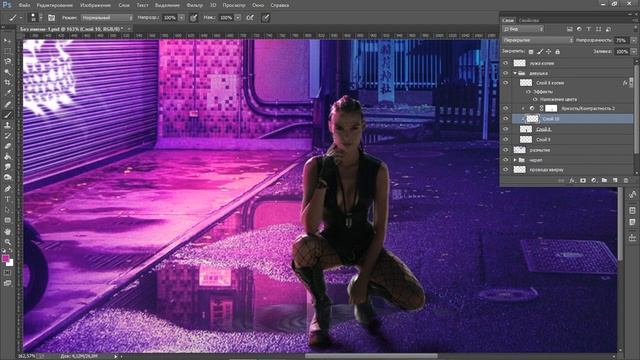Open the 'Изображение' menu
This screenshot has width=640, height=360.
pos(96,5)
